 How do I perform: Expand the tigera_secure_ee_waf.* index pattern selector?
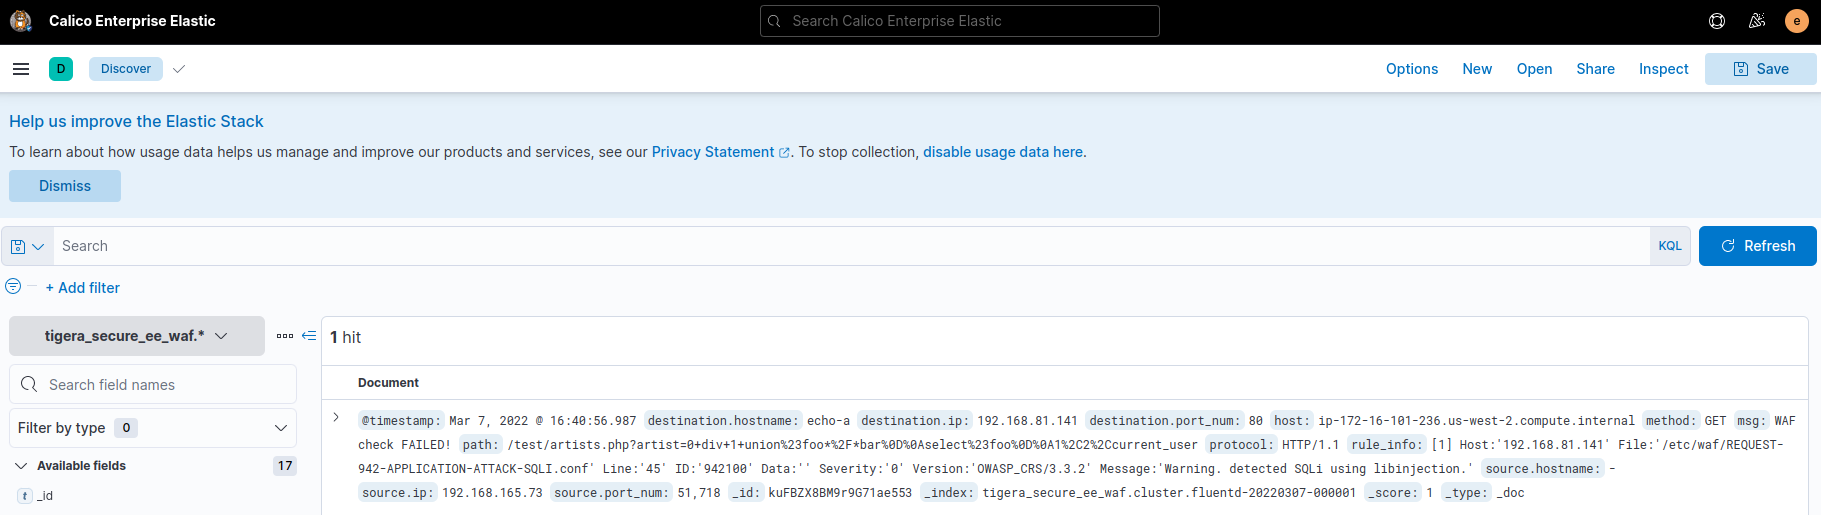(137, 336)
